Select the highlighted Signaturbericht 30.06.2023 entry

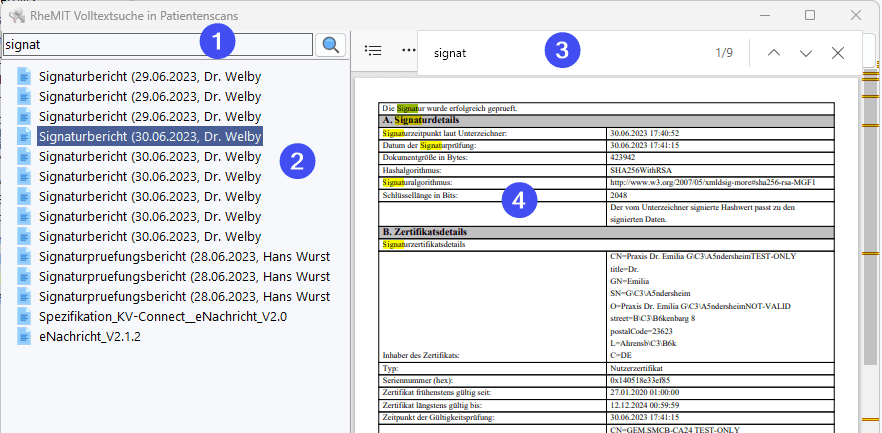(149, 137)
